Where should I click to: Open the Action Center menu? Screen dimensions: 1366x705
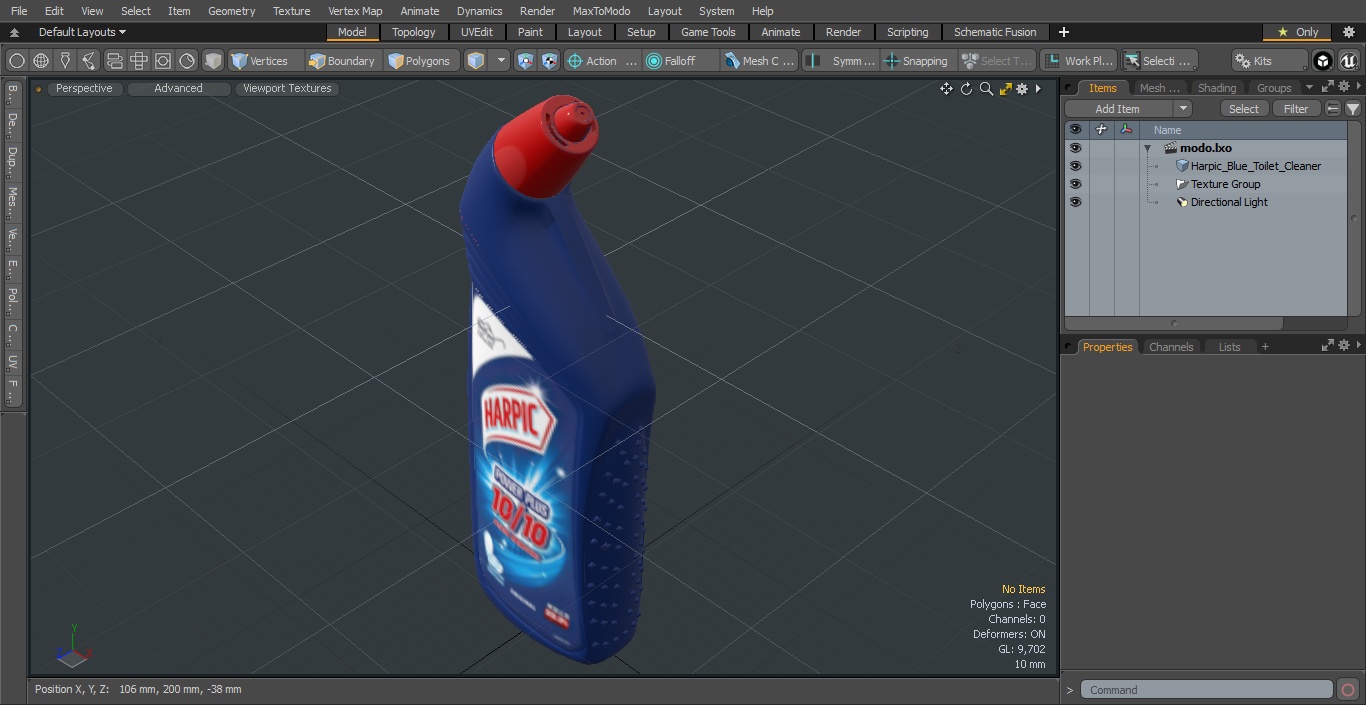(602, 61)
